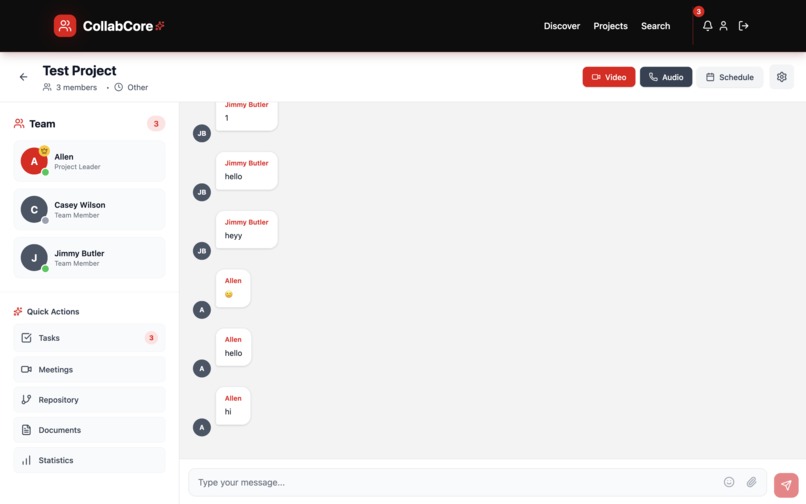Click Allen's red avatar in Team list
Image resolution: width=806 pixels, height=504 pixels.
[34, 161]
